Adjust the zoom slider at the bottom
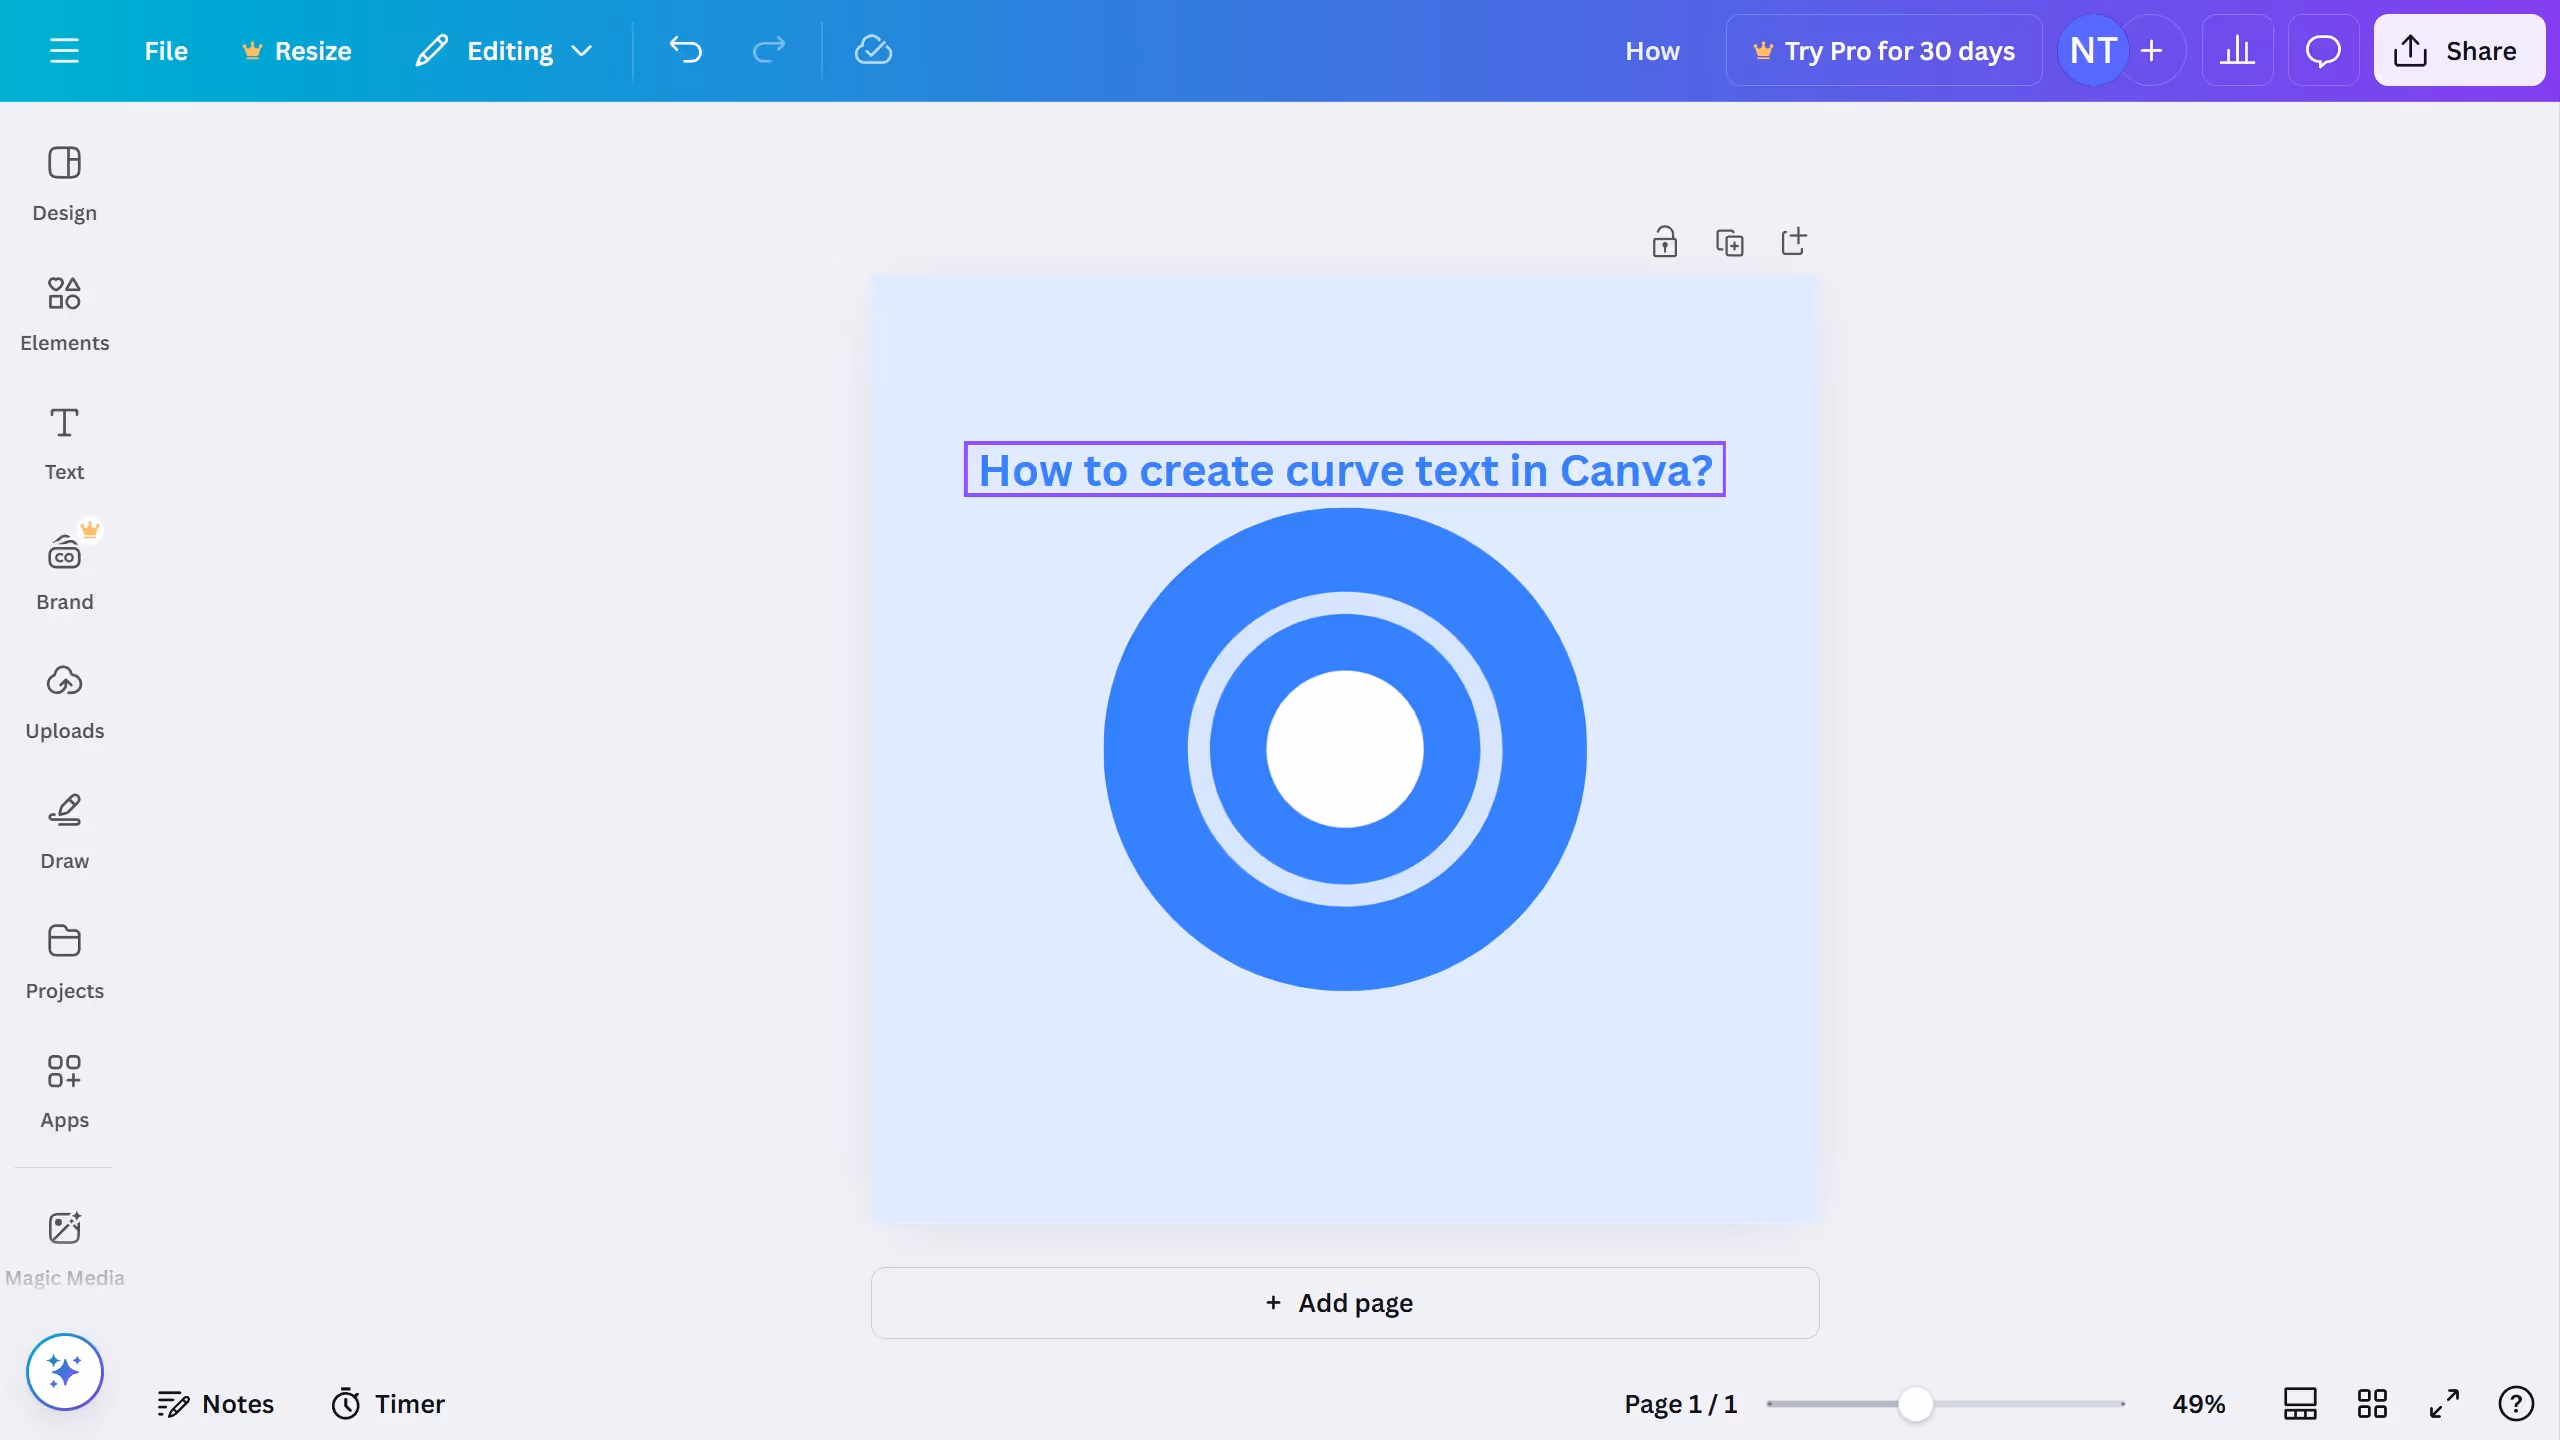The height and width of the screenshot is (1440, 2560). pos(1913,1403)
